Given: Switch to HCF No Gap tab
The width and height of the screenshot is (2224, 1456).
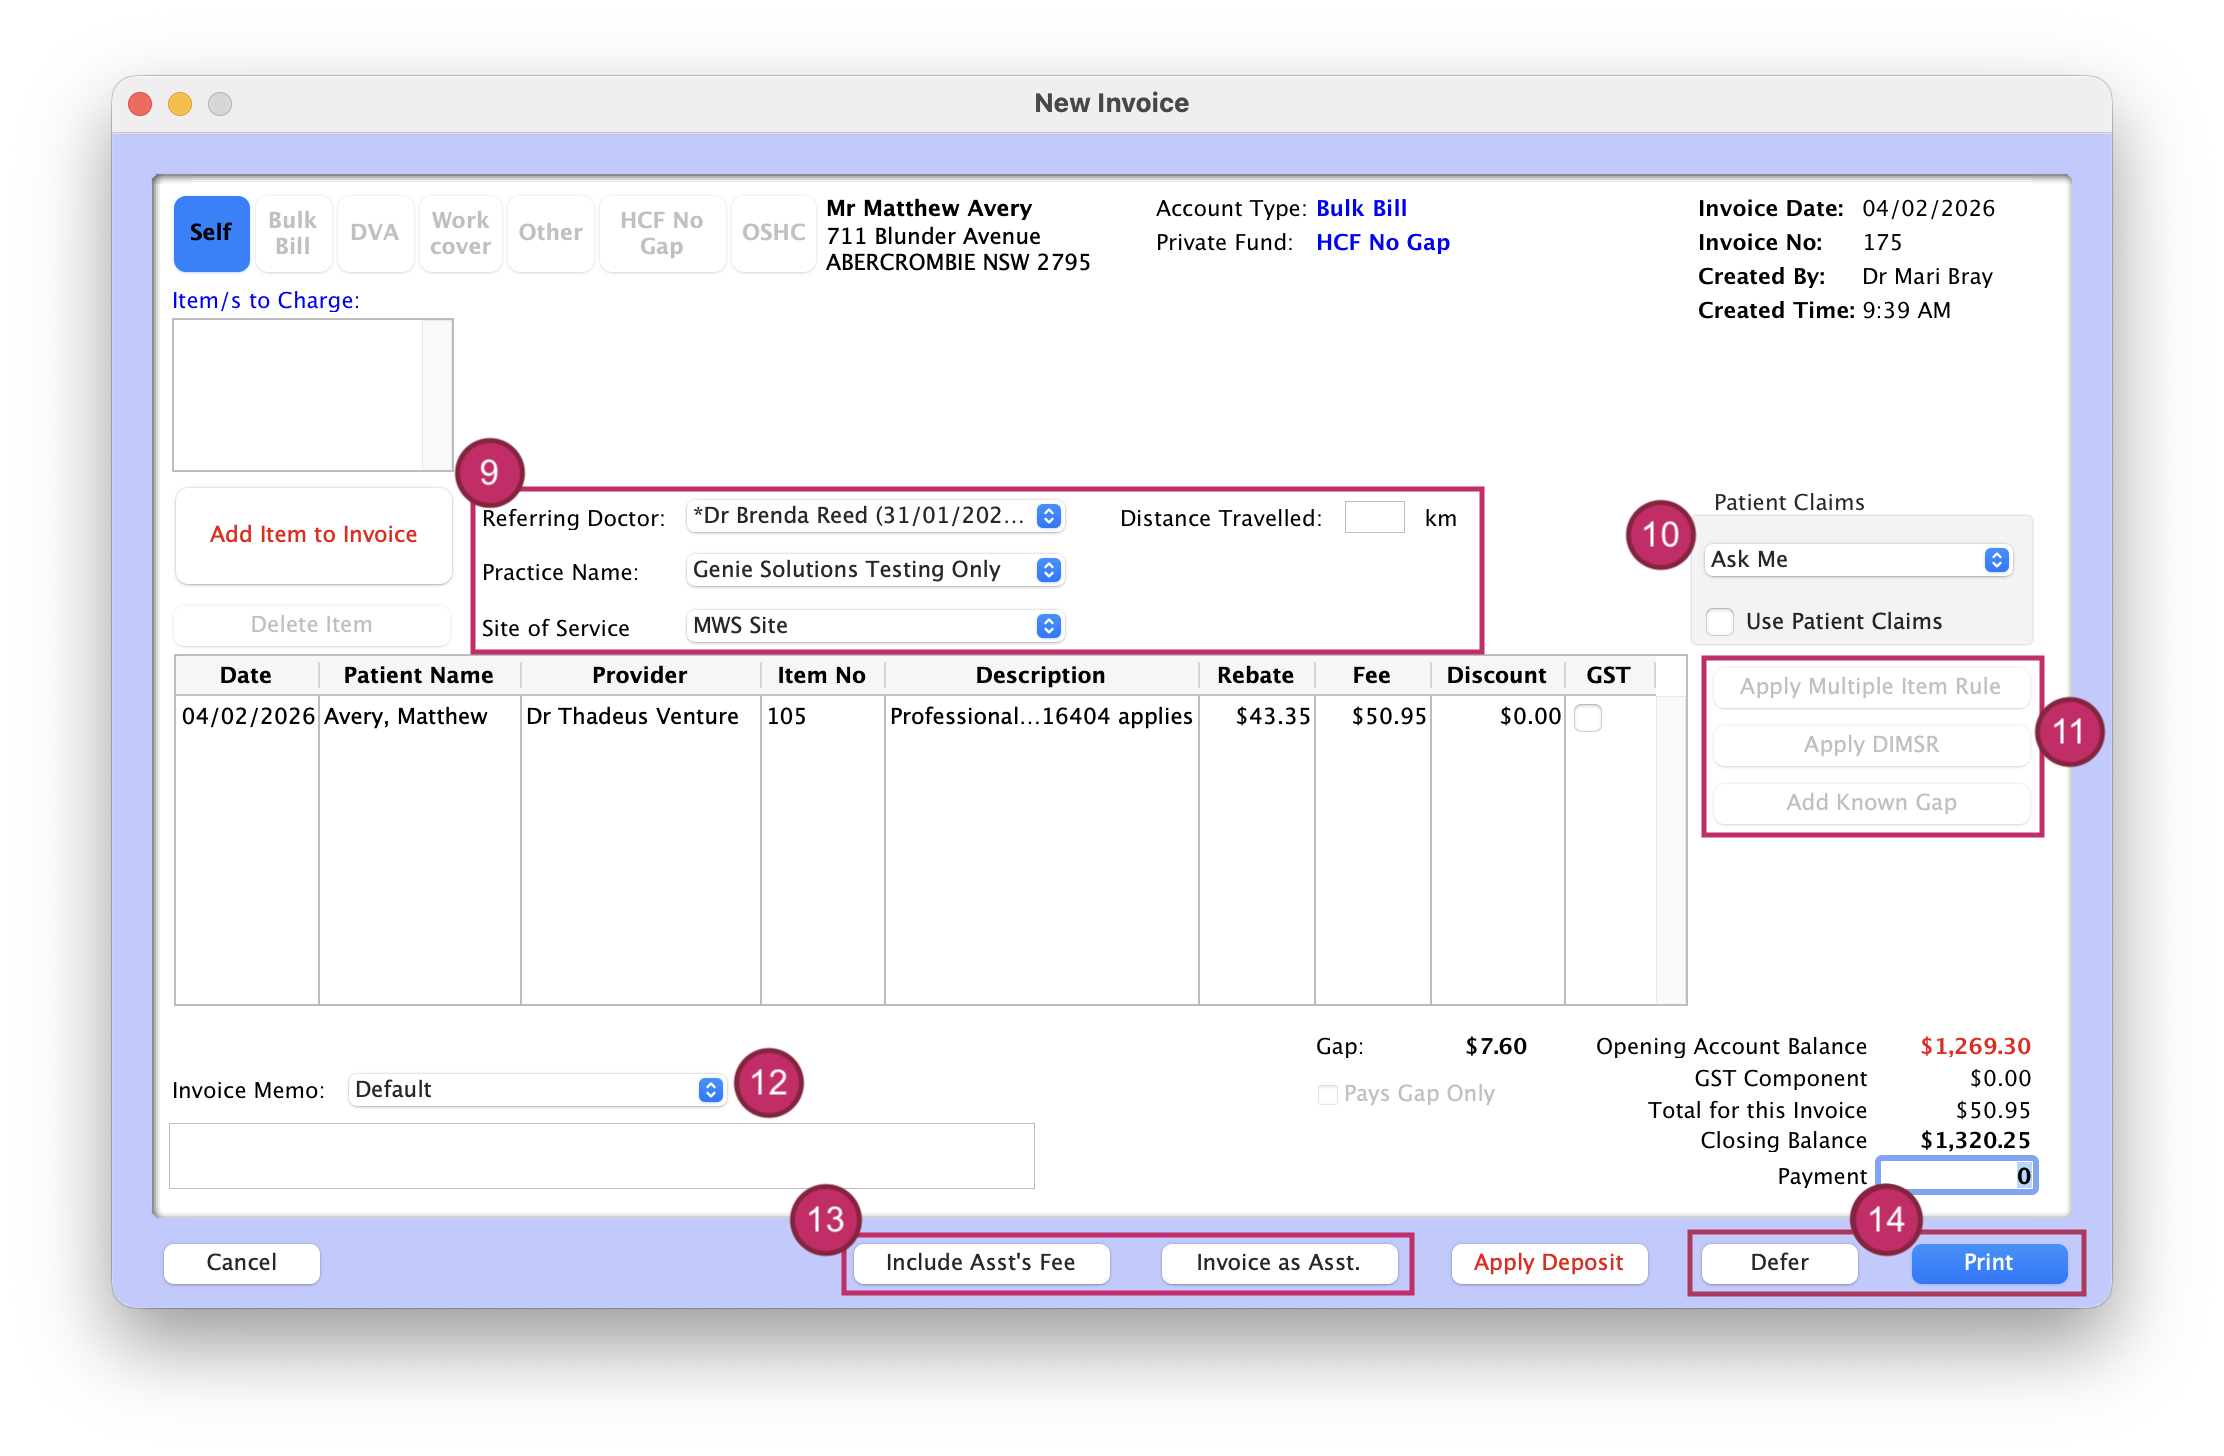Looking at the screenshot, I should point(661,233).
